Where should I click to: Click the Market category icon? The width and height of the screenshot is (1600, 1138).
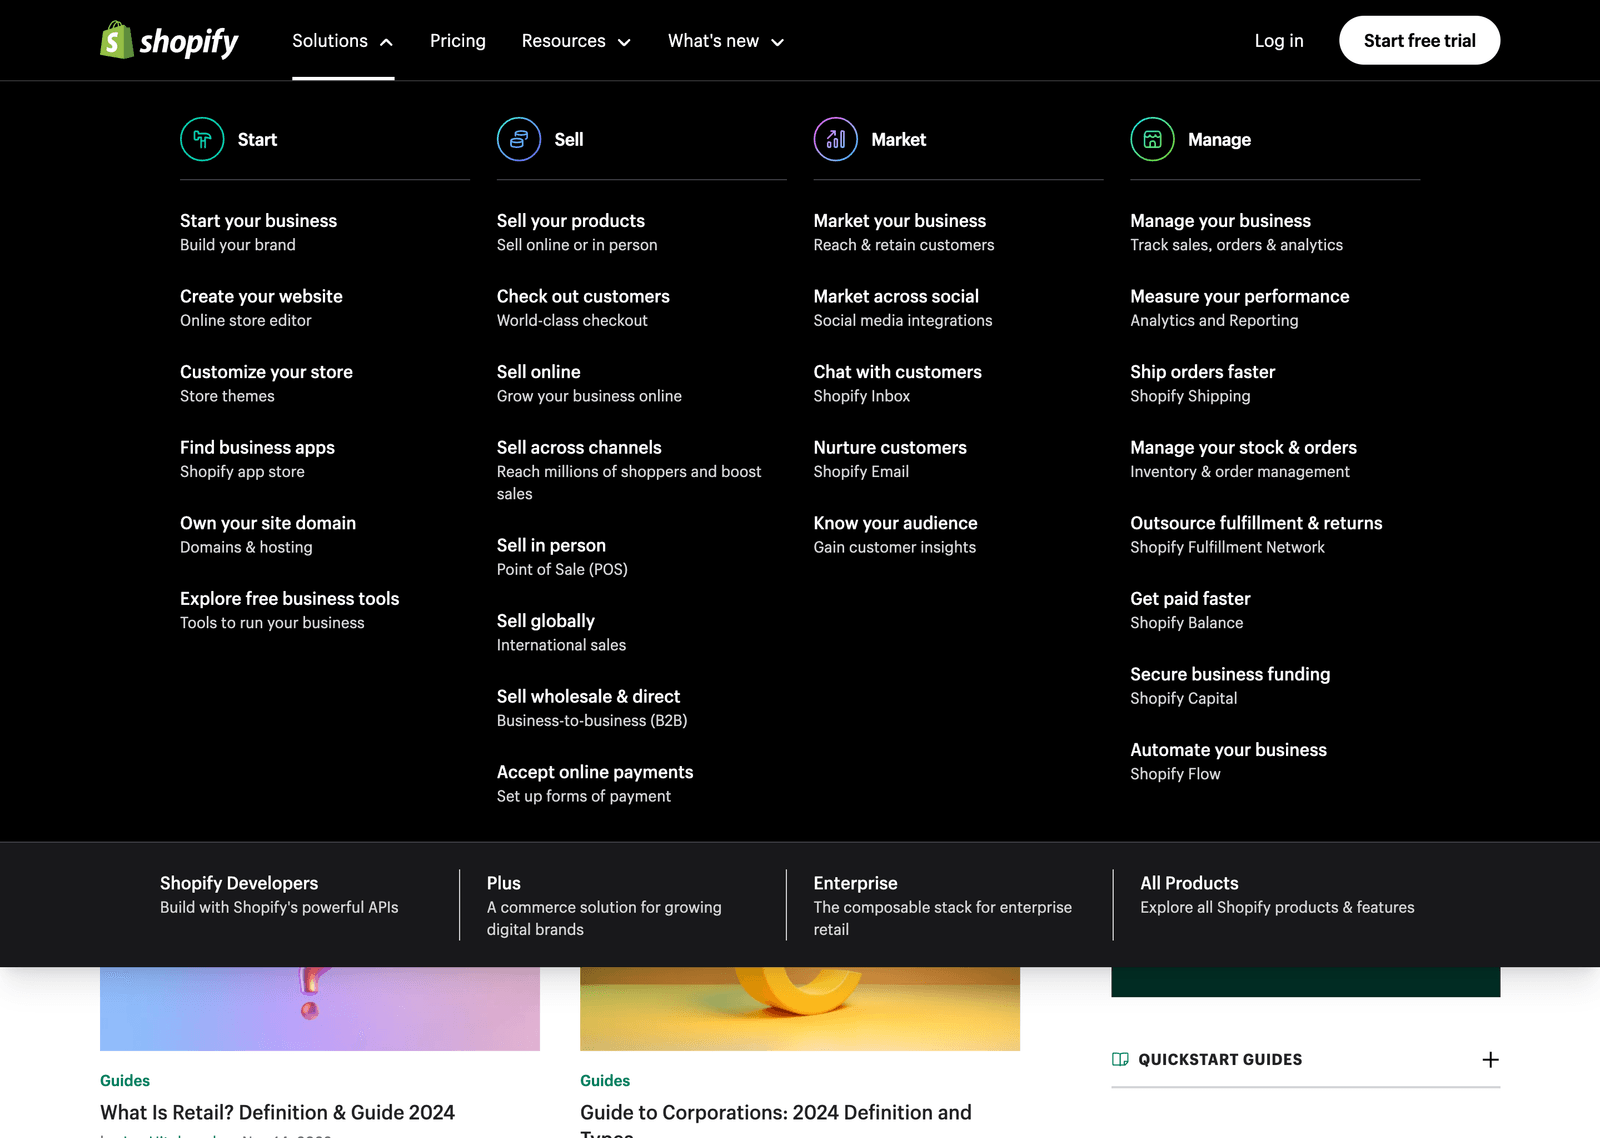tap(836, 139)
